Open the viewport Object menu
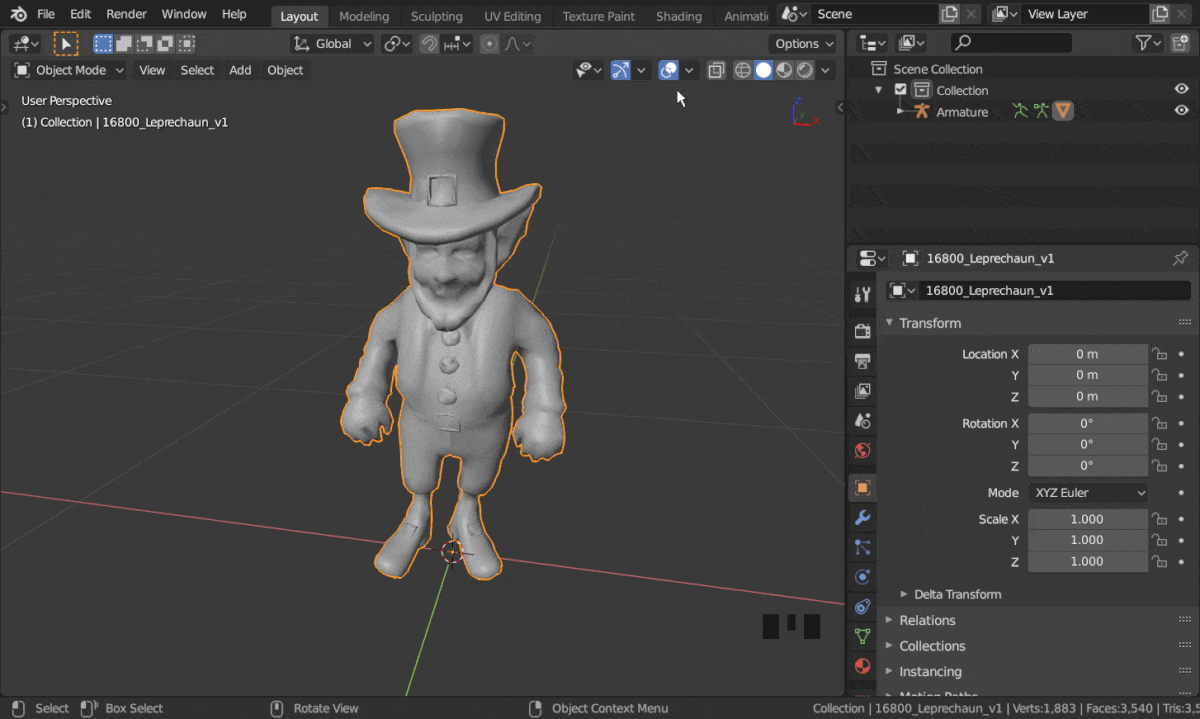 click(285, 70)
